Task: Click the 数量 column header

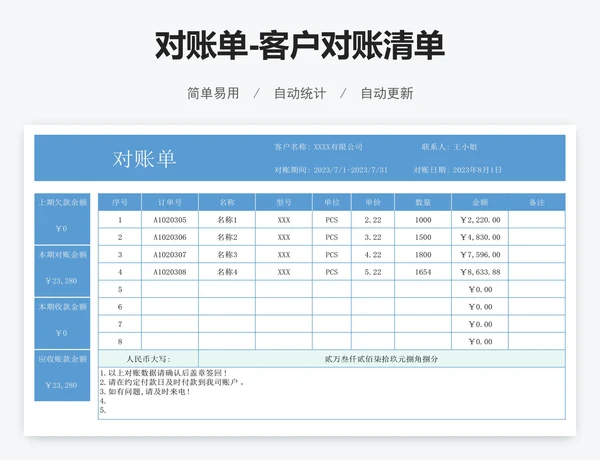Action: tap(423, 202)
